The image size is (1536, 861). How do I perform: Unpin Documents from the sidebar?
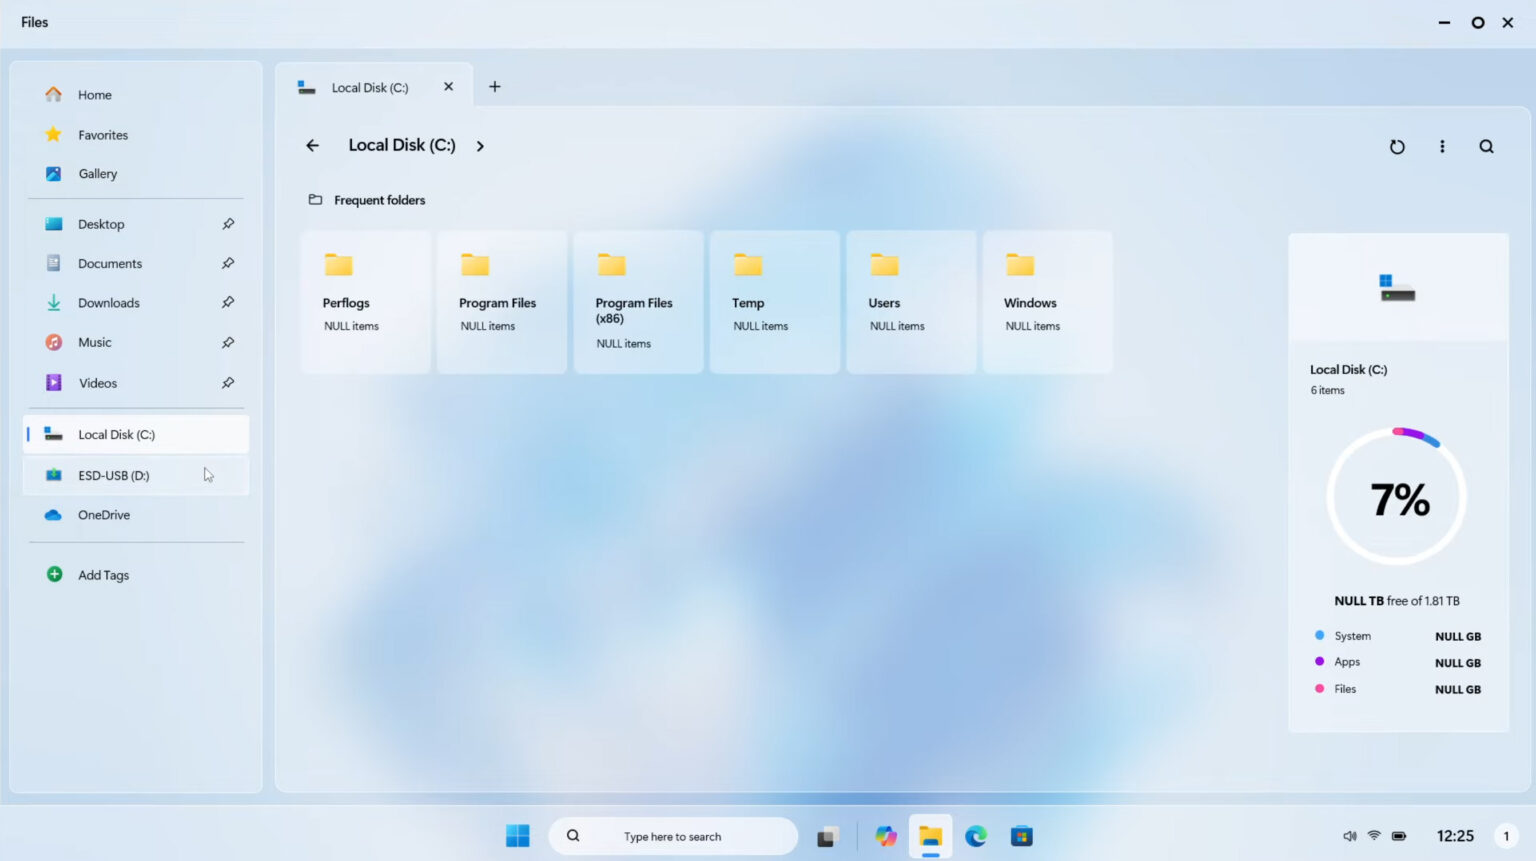(x=229, y=263)
